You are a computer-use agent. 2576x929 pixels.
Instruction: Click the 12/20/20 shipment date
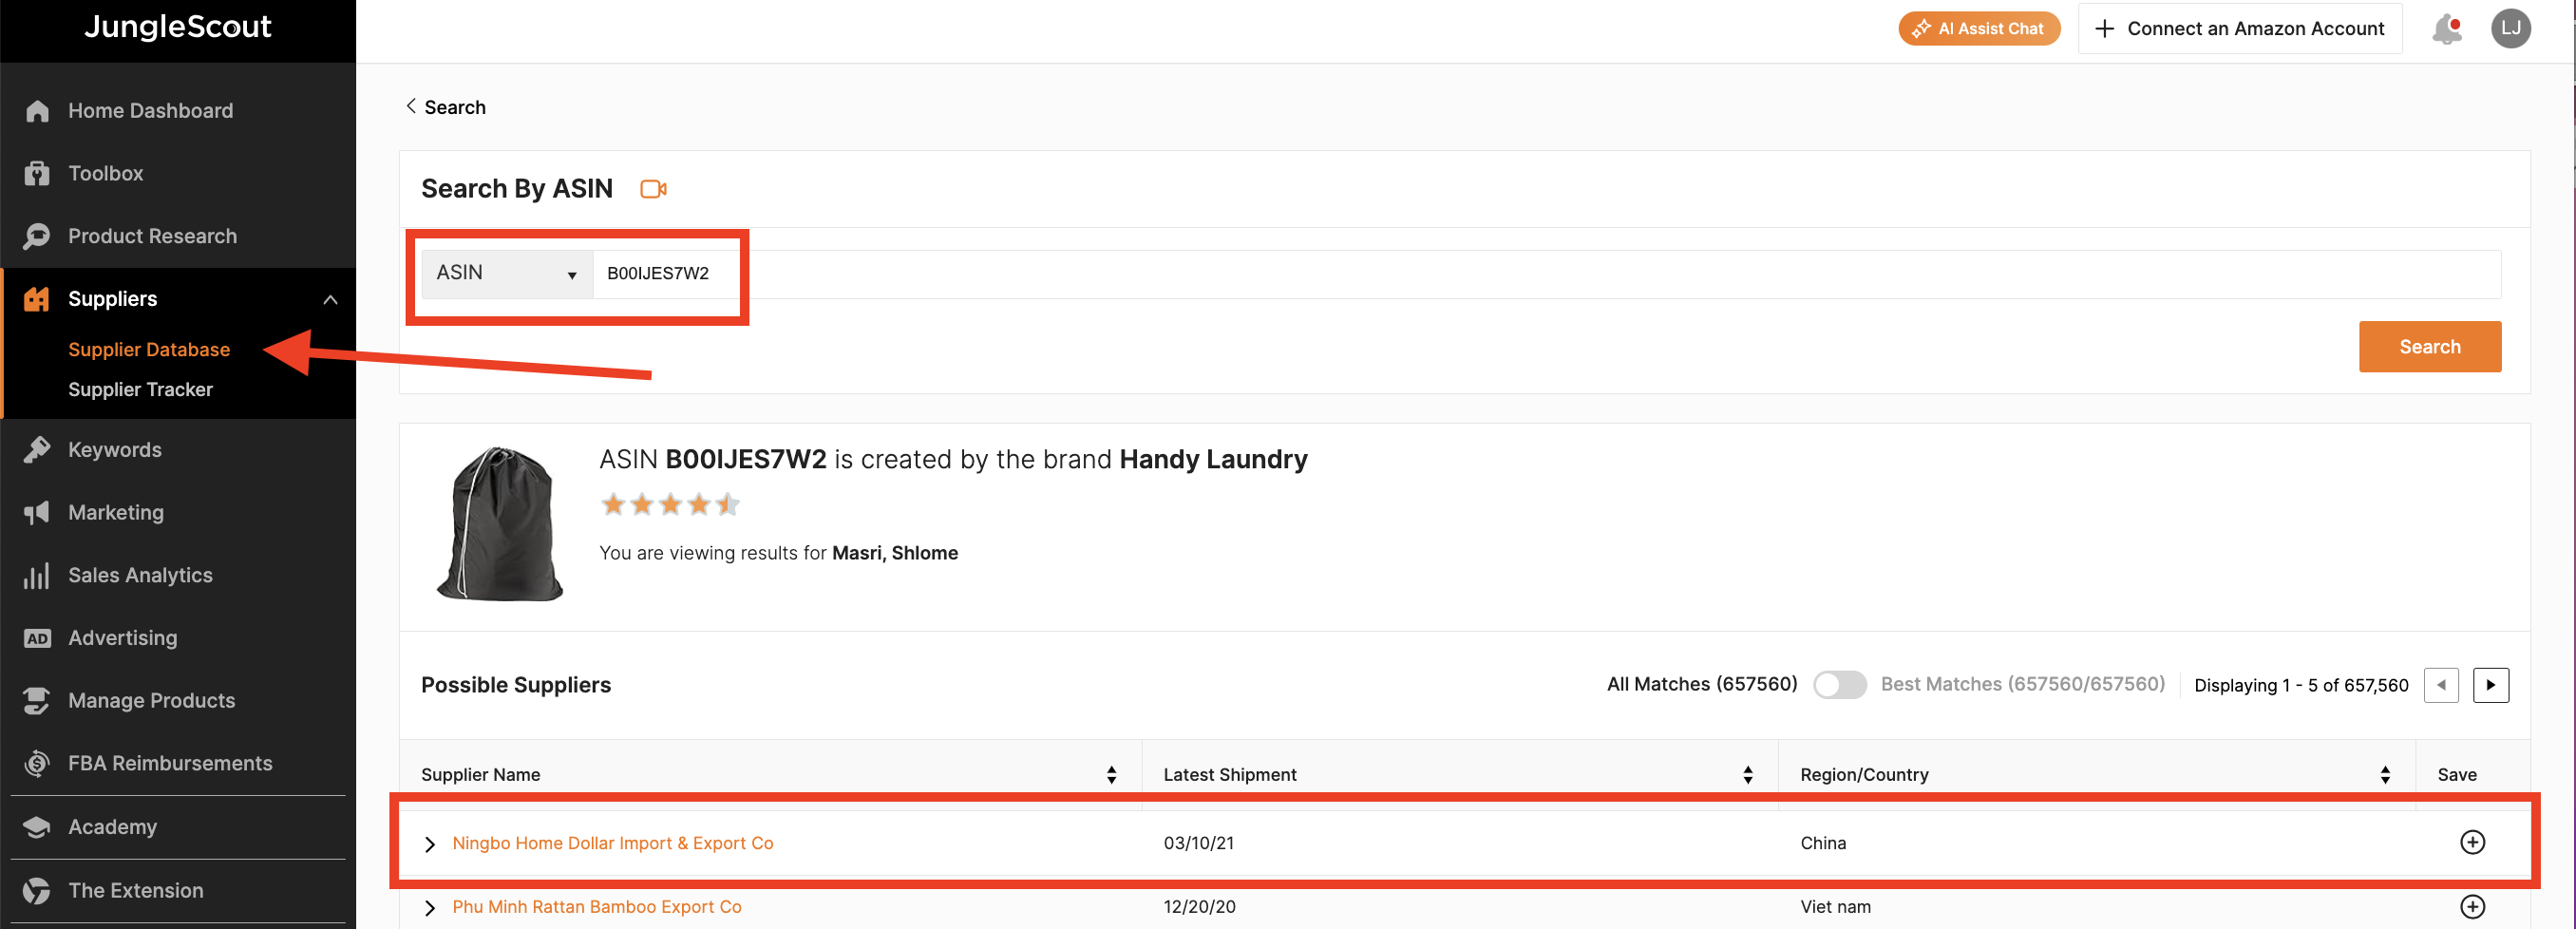1199,907
